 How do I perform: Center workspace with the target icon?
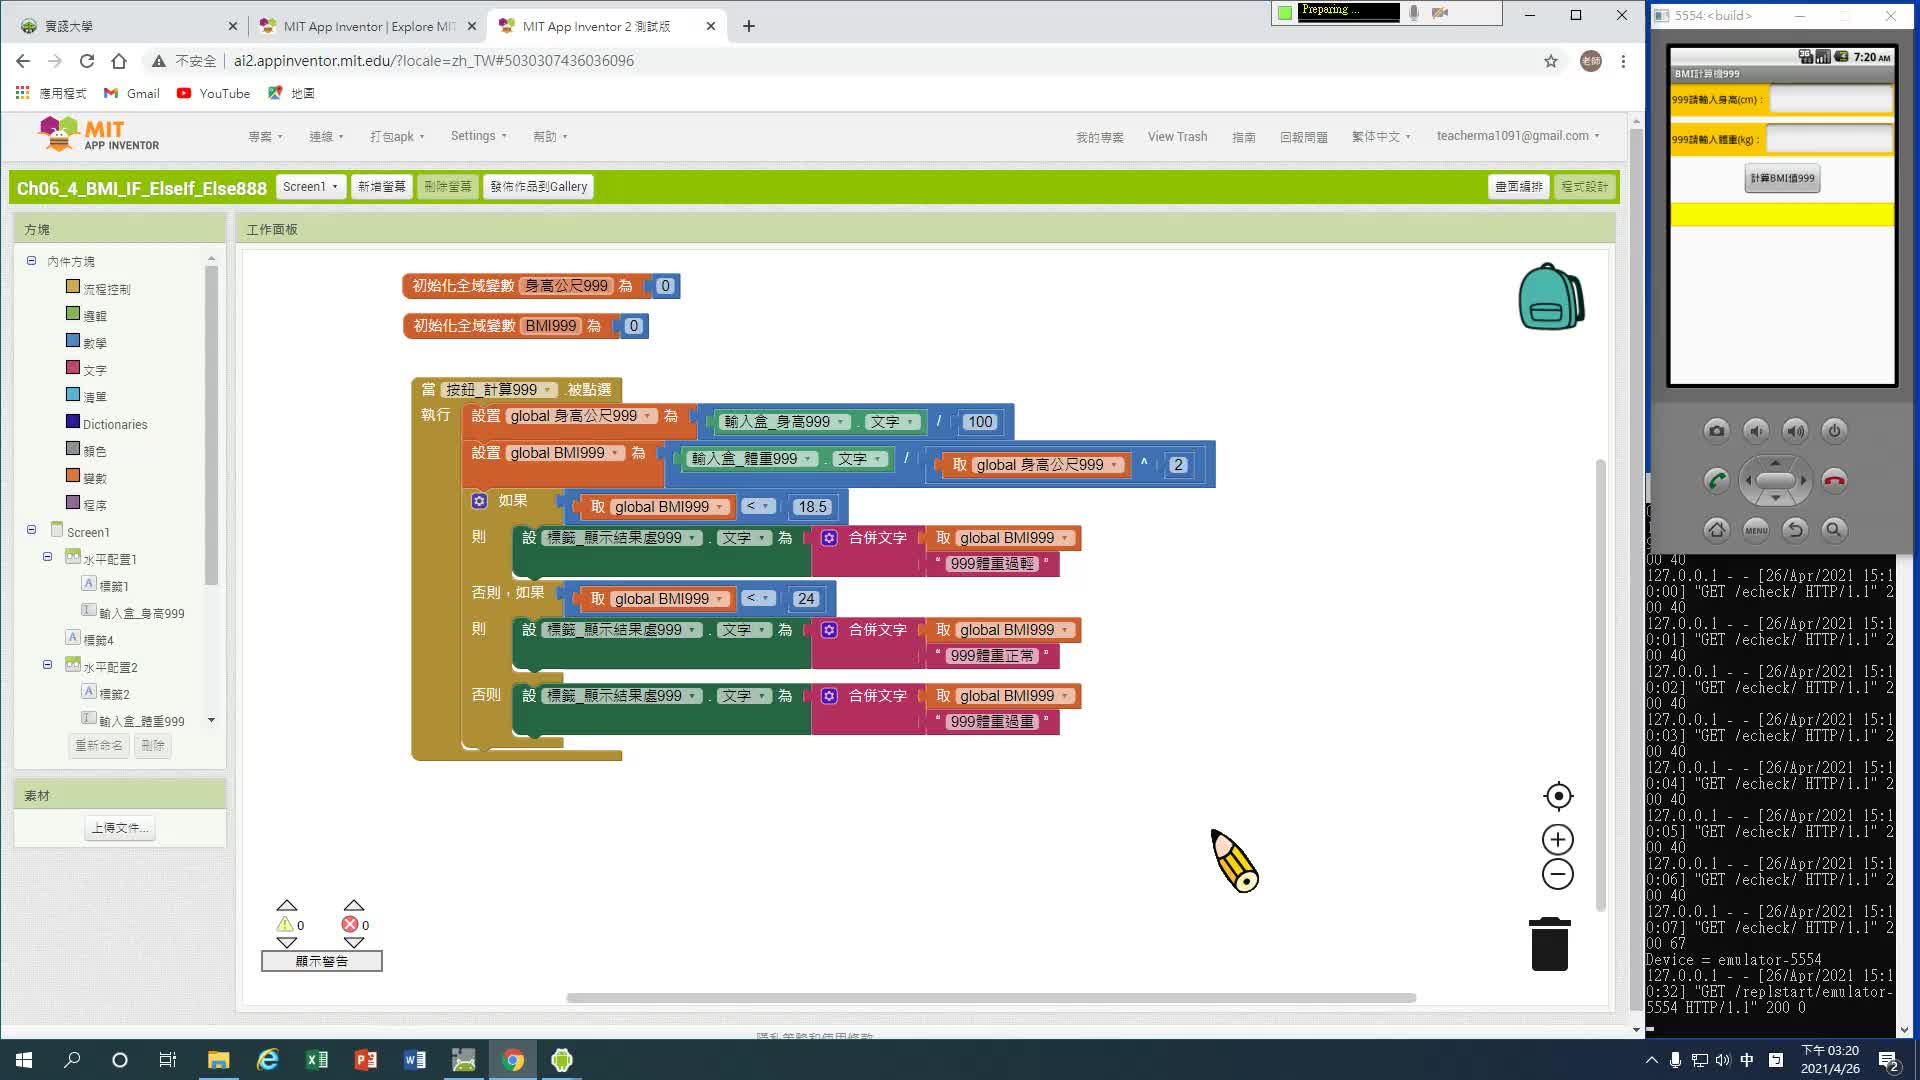(1558, 796)
